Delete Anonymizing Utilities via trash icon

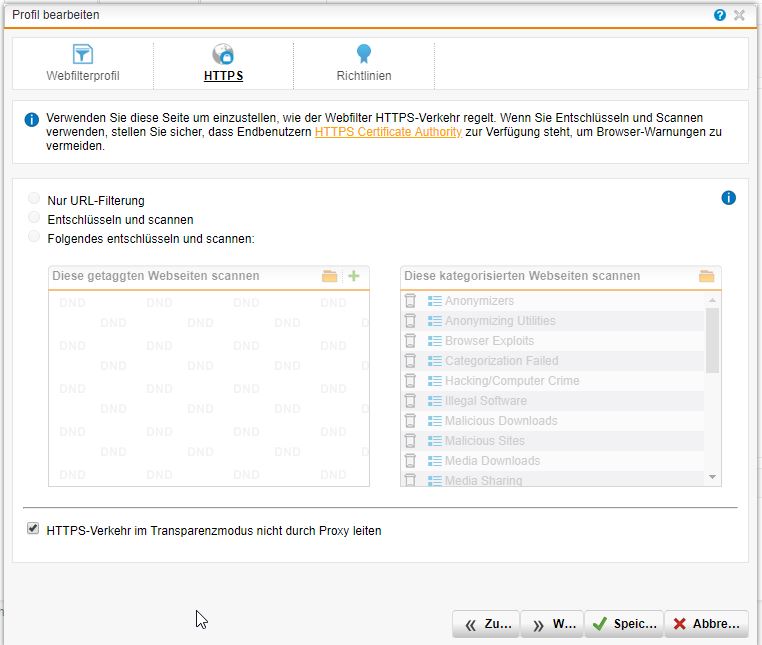pos(410,321)
